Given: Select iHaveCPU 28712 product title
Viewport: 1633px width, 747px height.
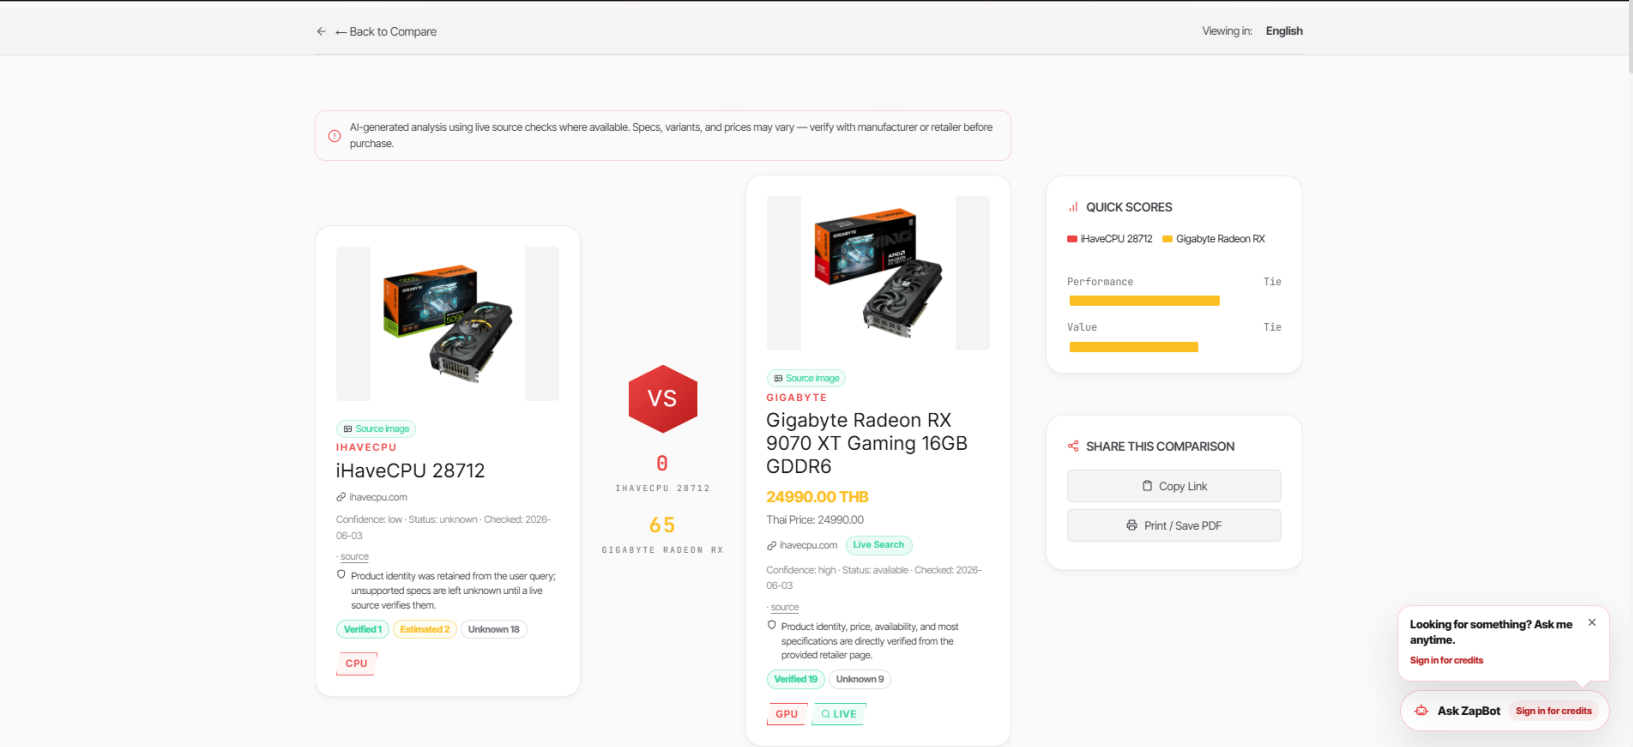Looking at the screenshot, I should point(410,471).
